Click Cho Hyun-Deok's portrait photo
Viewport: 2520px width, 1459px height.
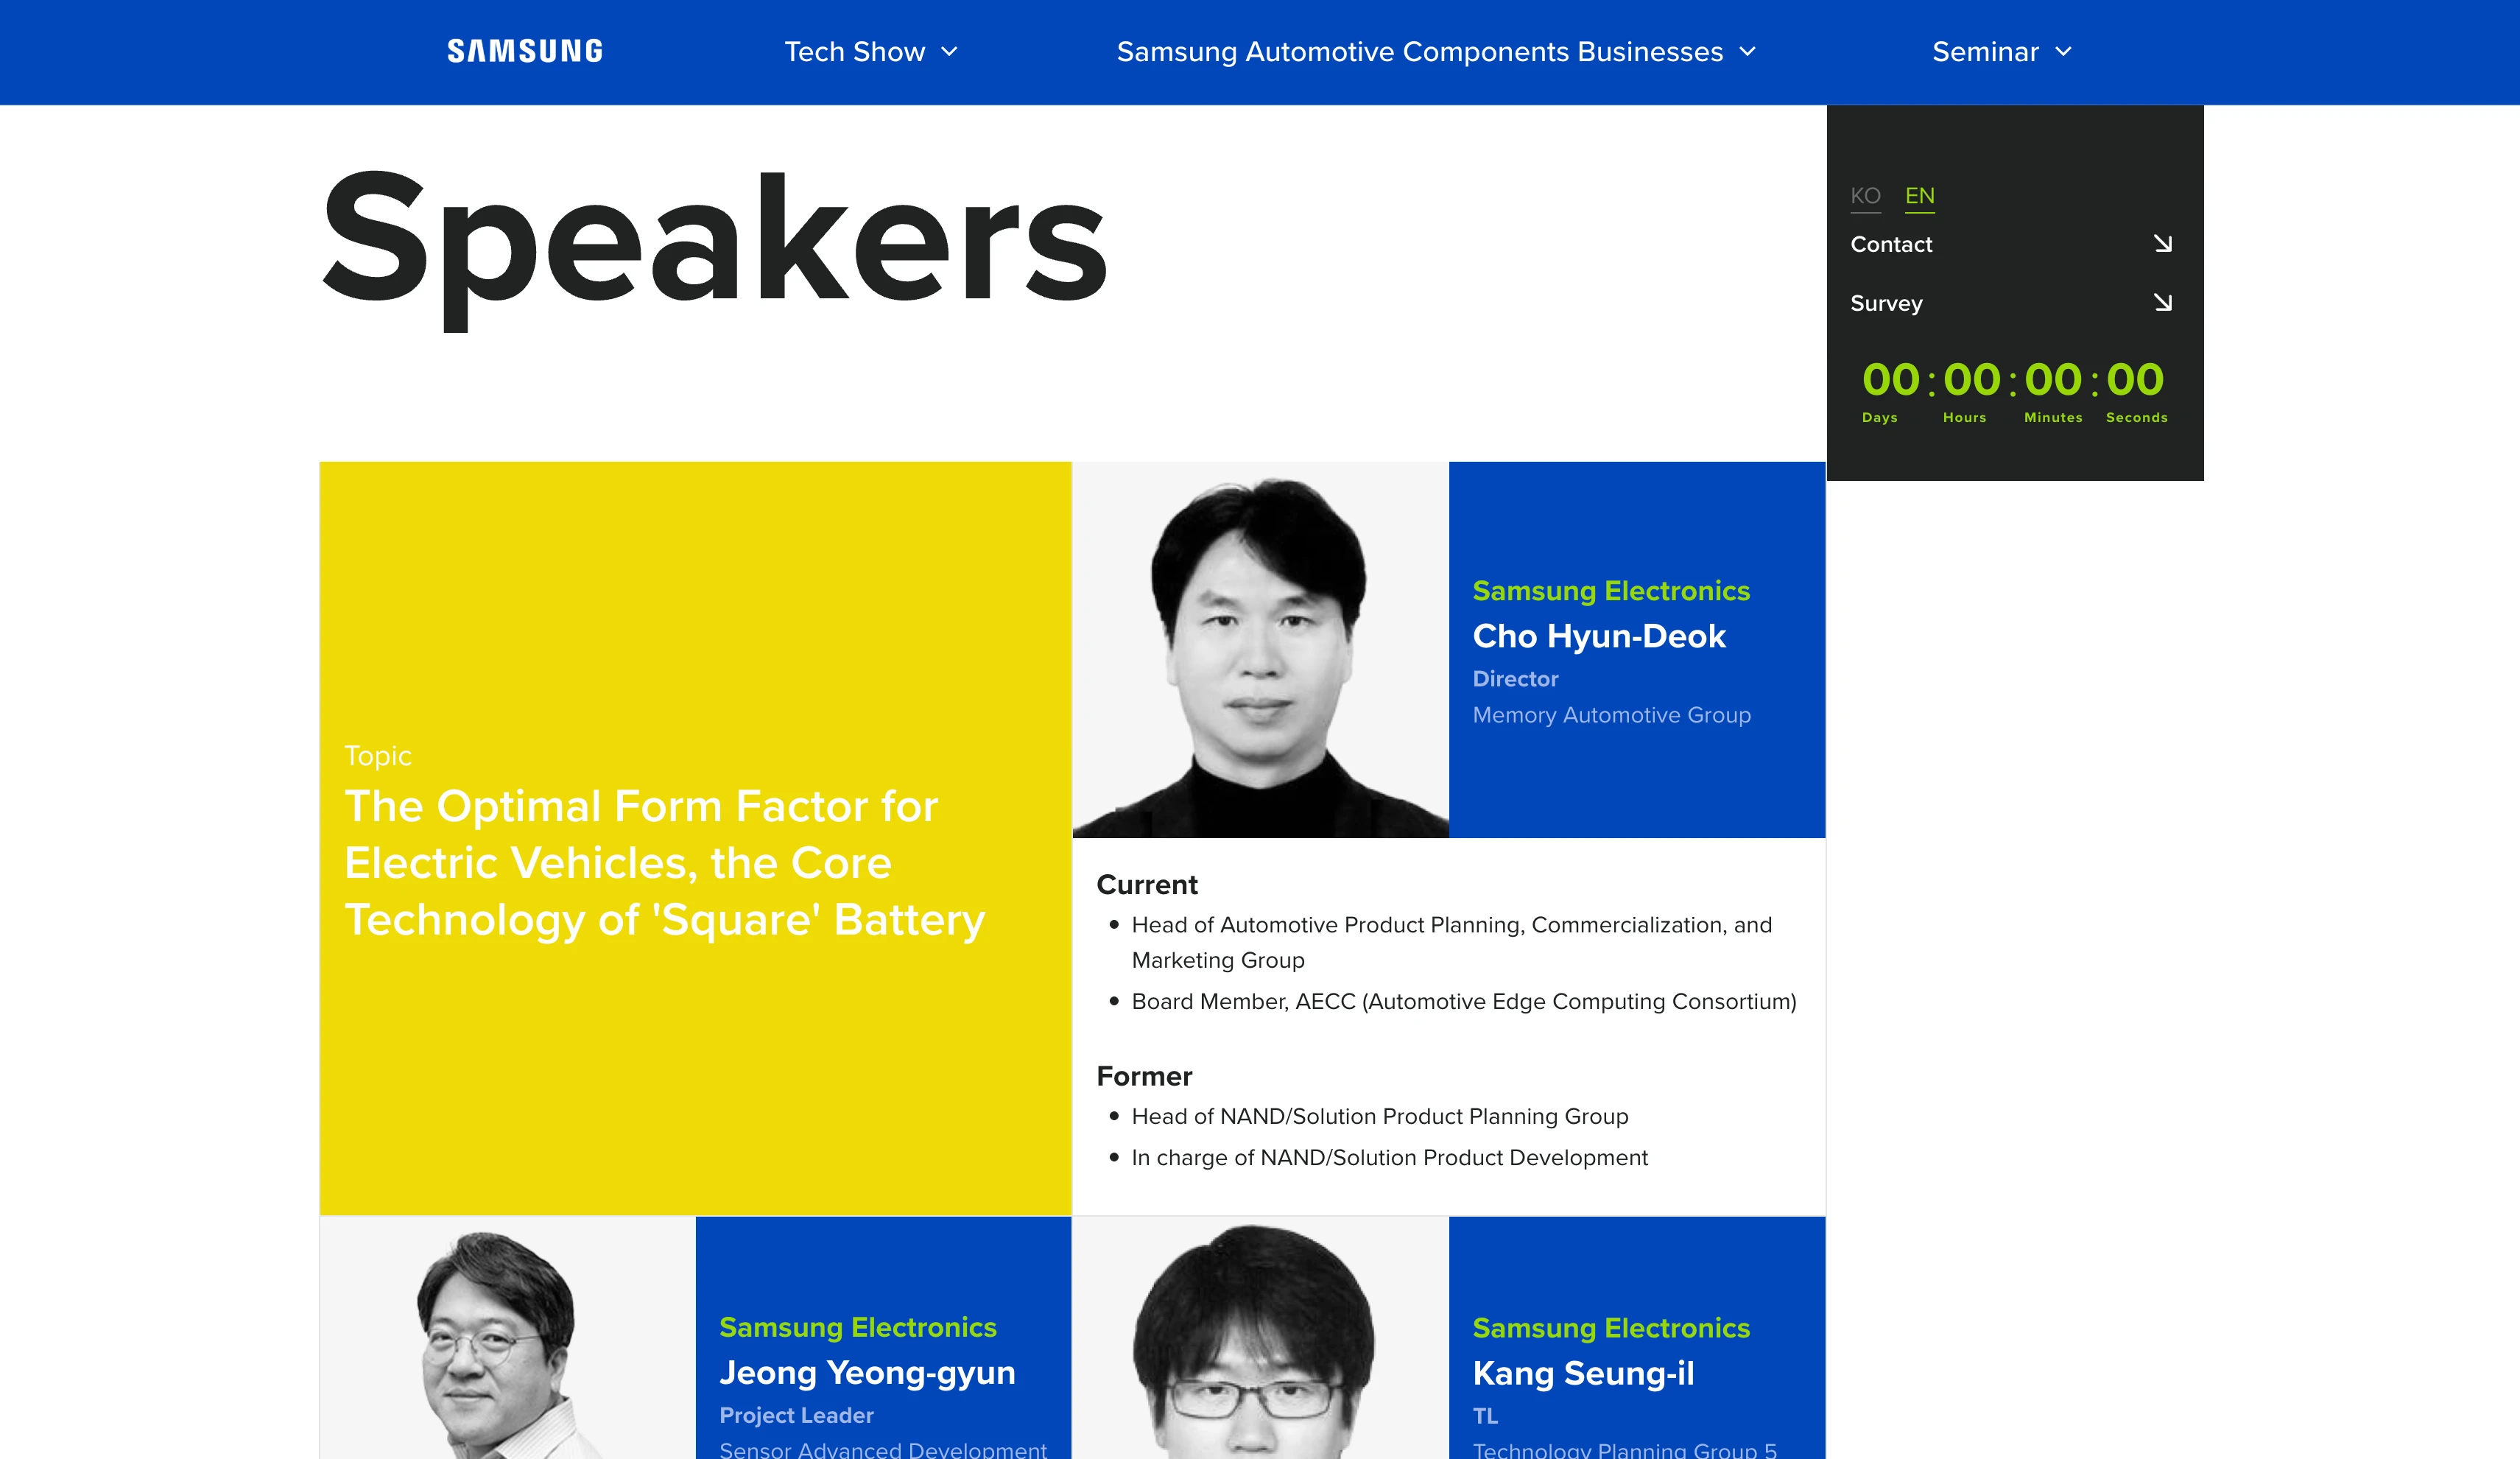[x=1260, y=650]
